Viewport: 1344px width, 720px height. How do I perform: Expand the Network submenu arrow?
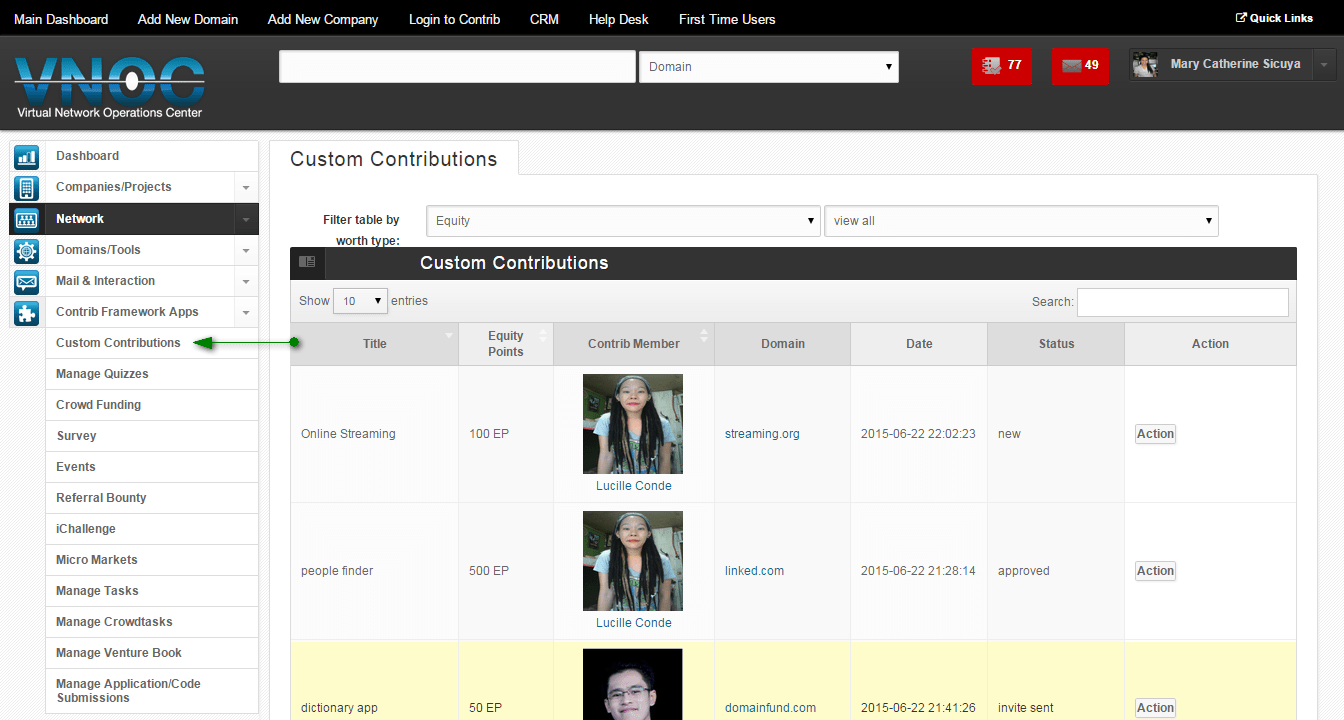pyautogui.click(x=245, y=219)
